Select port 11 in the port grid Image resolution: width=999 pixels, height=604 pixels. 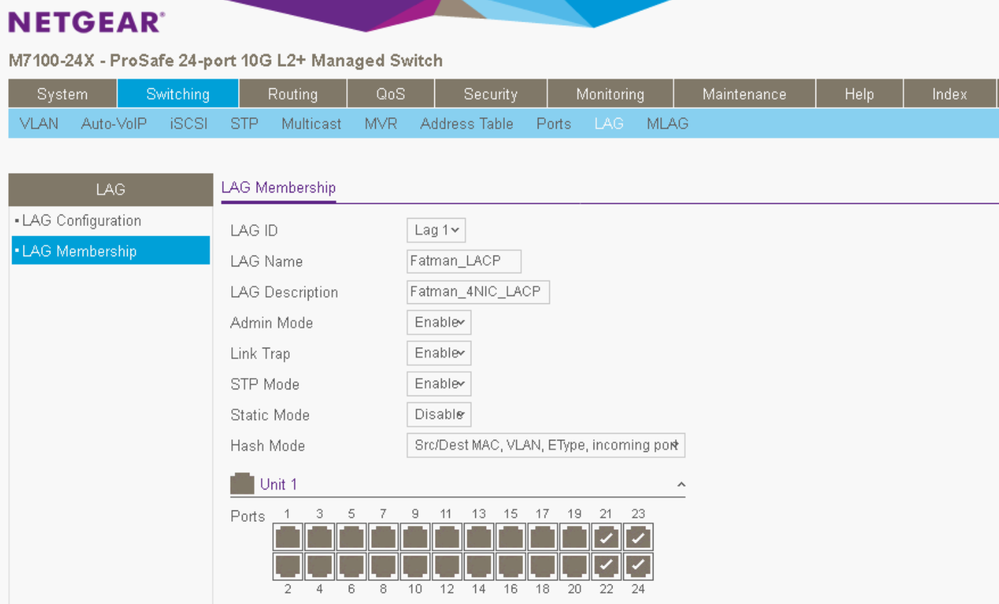447,537
